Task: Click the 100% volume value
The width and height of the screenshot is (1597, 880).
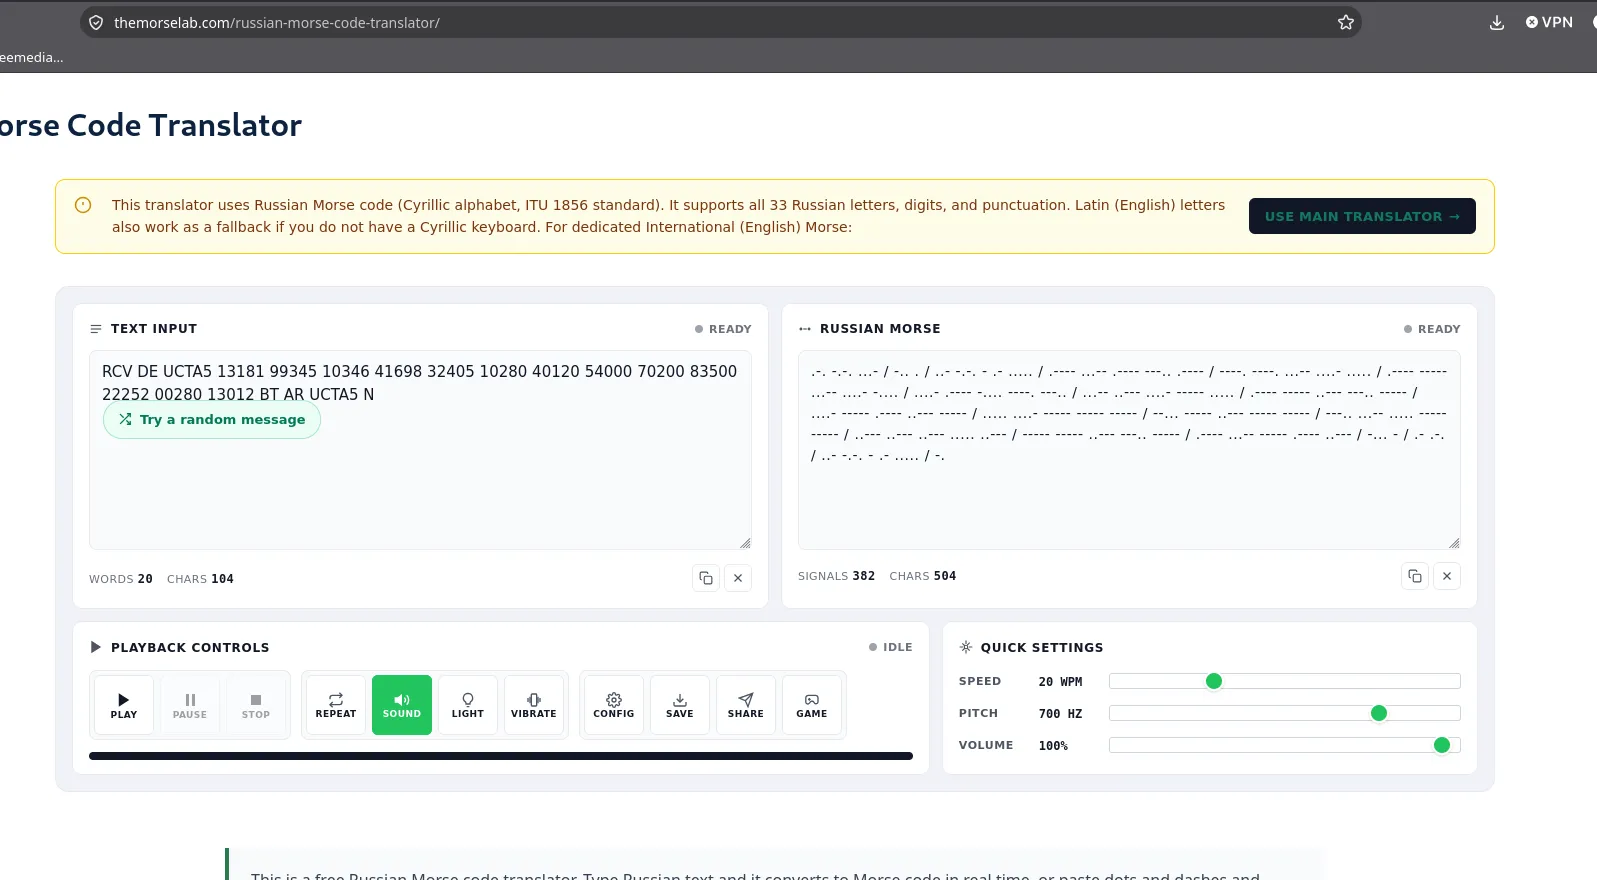Action: [1053, 746]
